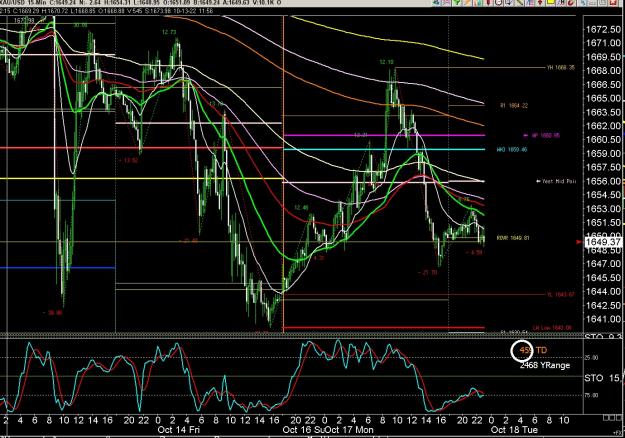625x438 pixels.
Task: Click the 1641.00 price axis label
Action: click(603, 319)
